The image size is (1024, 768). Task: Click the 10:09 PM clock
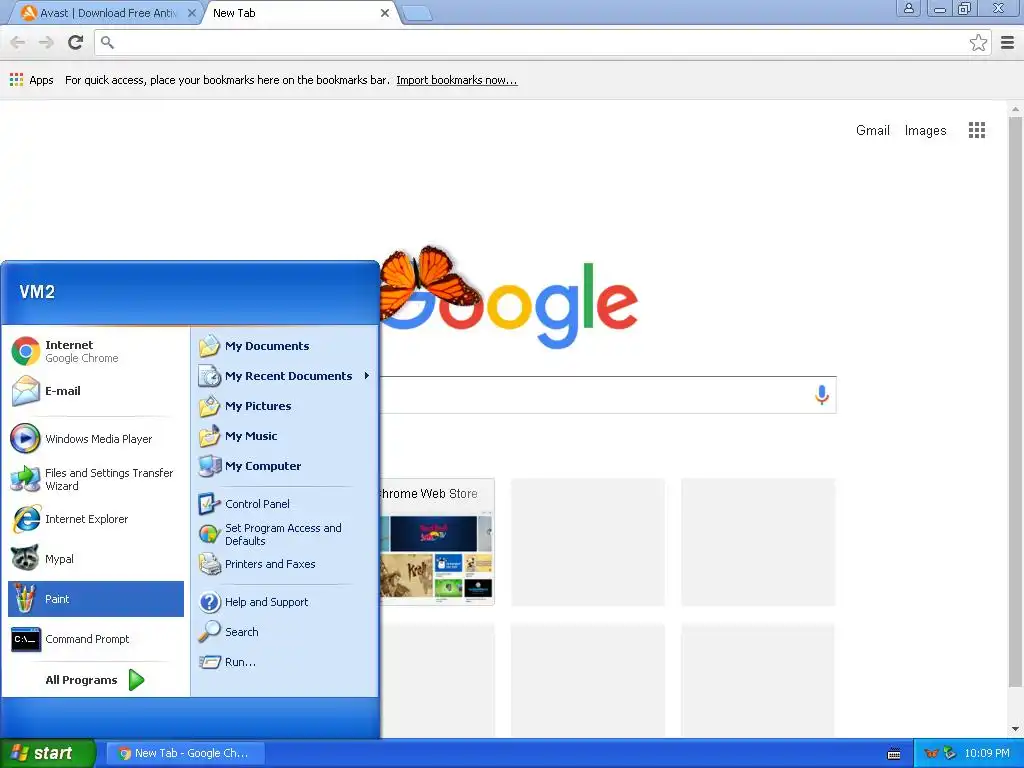[987, 754]
